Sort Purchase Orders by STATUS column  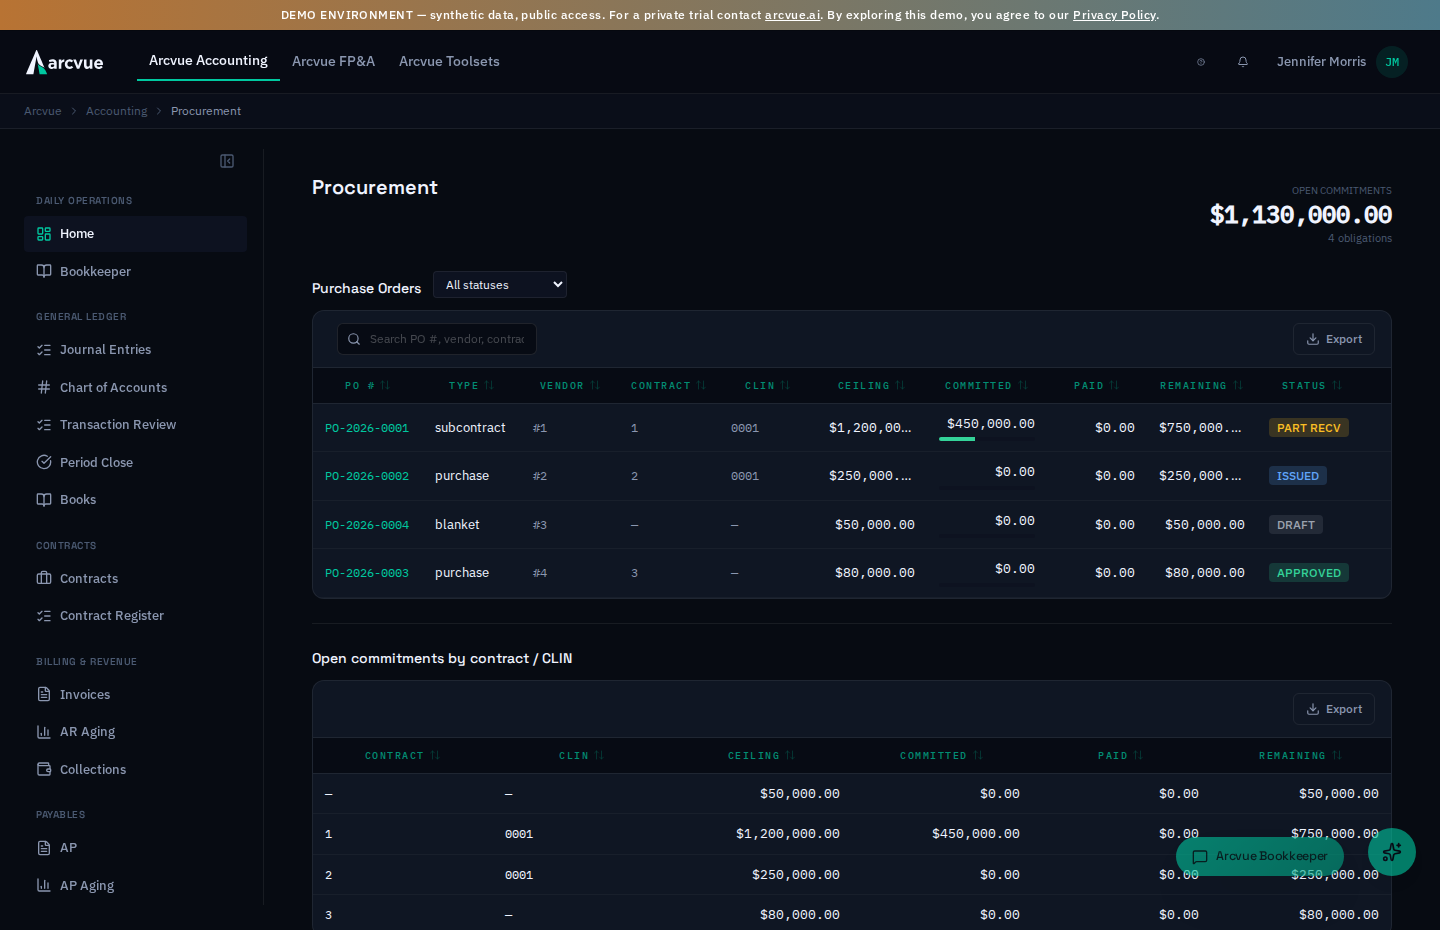(x=1312, y=386)
